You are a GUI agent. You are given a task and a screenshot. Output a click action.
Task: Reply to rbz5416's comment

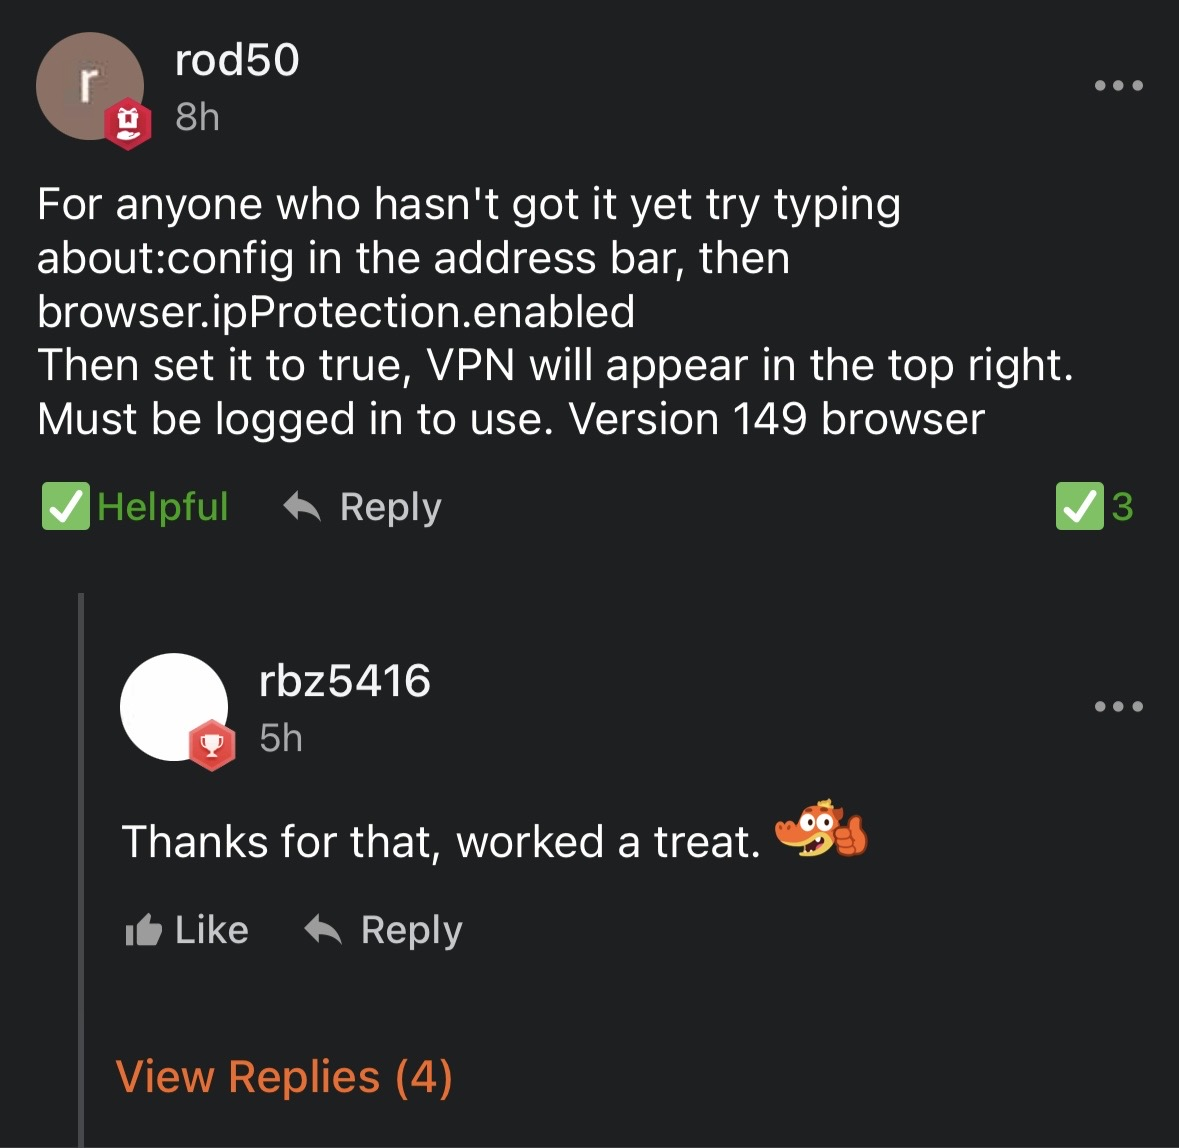[x=411, y=931]
